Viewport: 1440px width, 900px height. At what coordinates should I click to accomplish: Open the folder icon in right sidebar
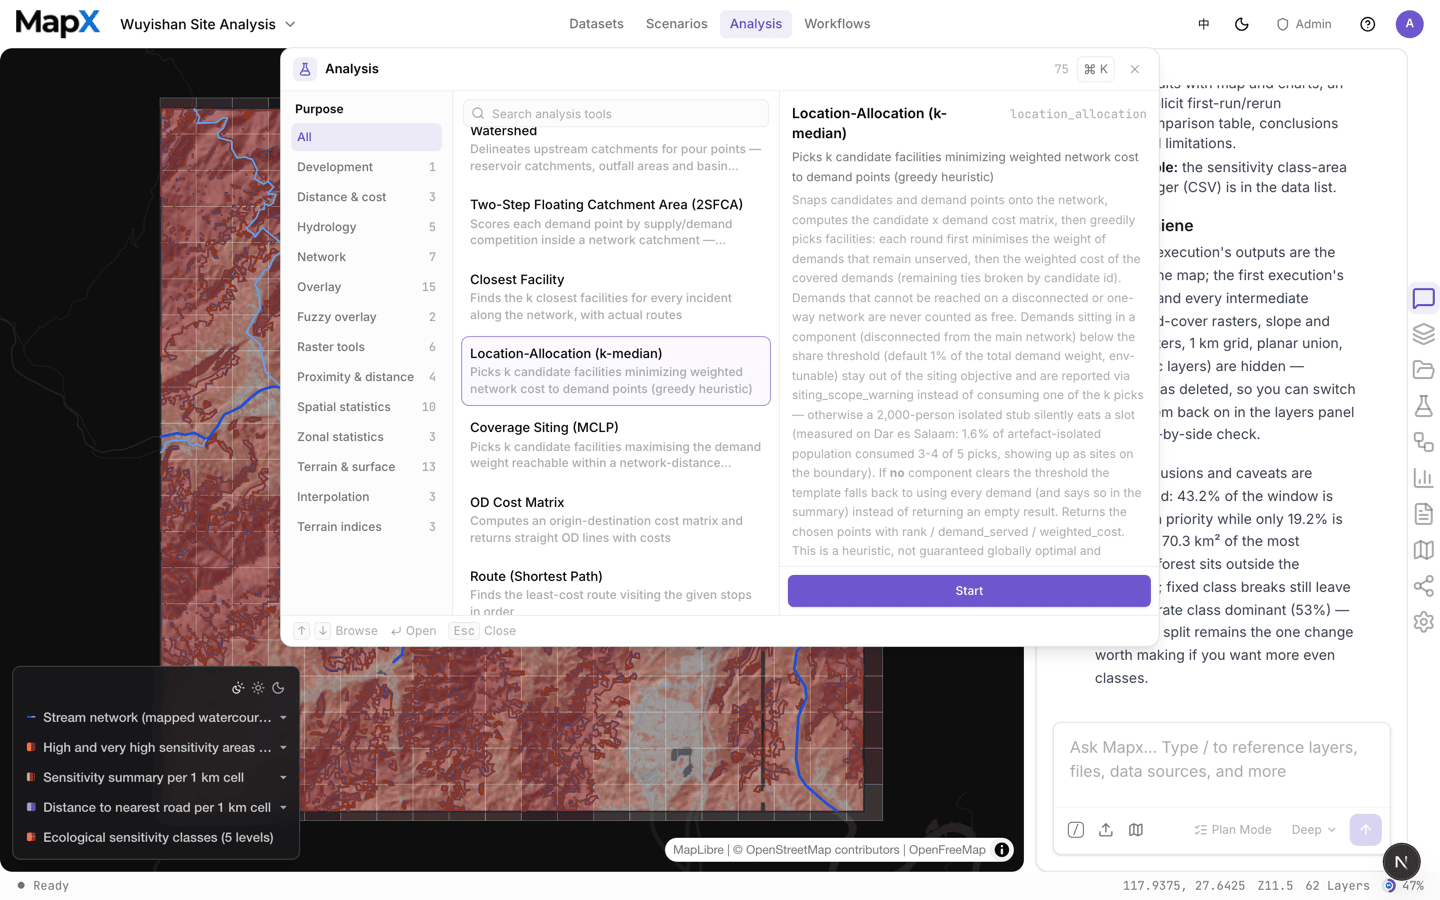coord(1423,370)
